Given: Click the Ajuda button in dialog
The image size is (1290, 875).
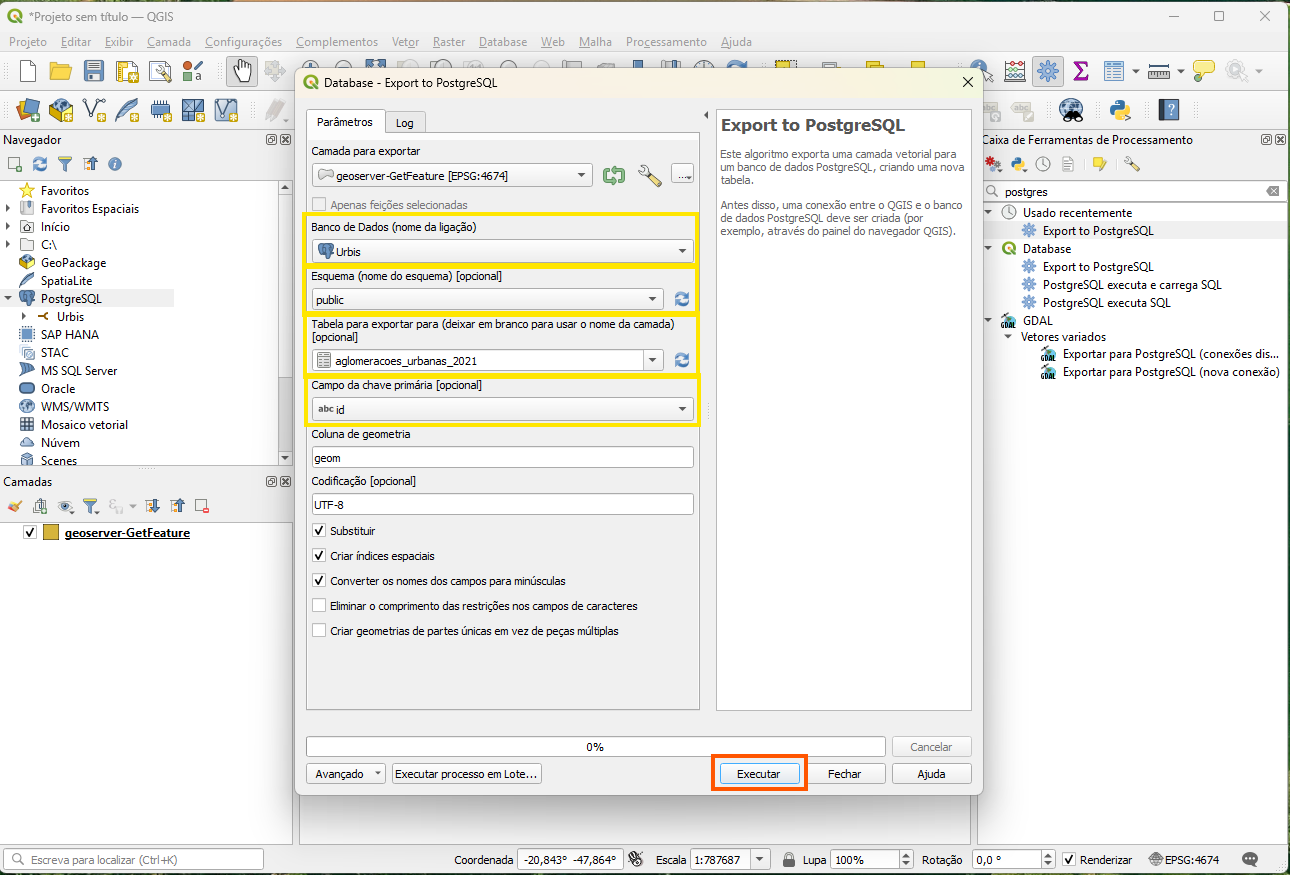Looking at the screenshot, I should click(931, 774).
